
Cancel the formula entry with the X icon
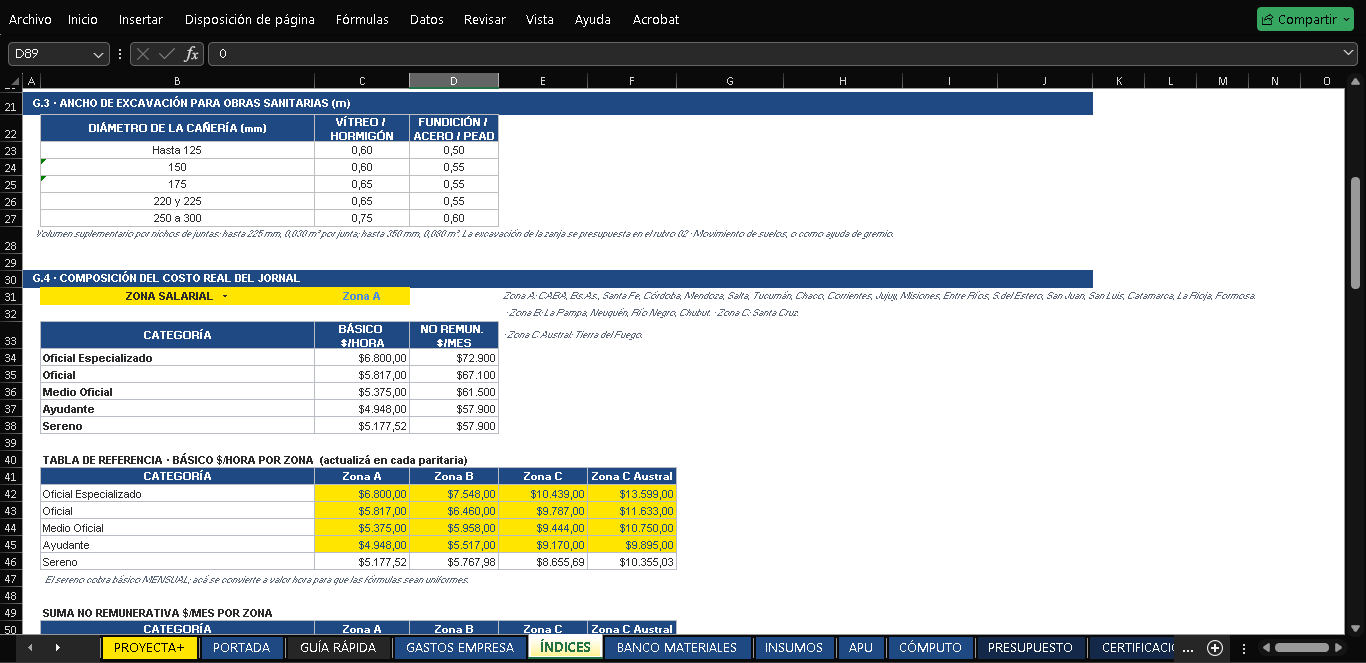pos(144,54)
